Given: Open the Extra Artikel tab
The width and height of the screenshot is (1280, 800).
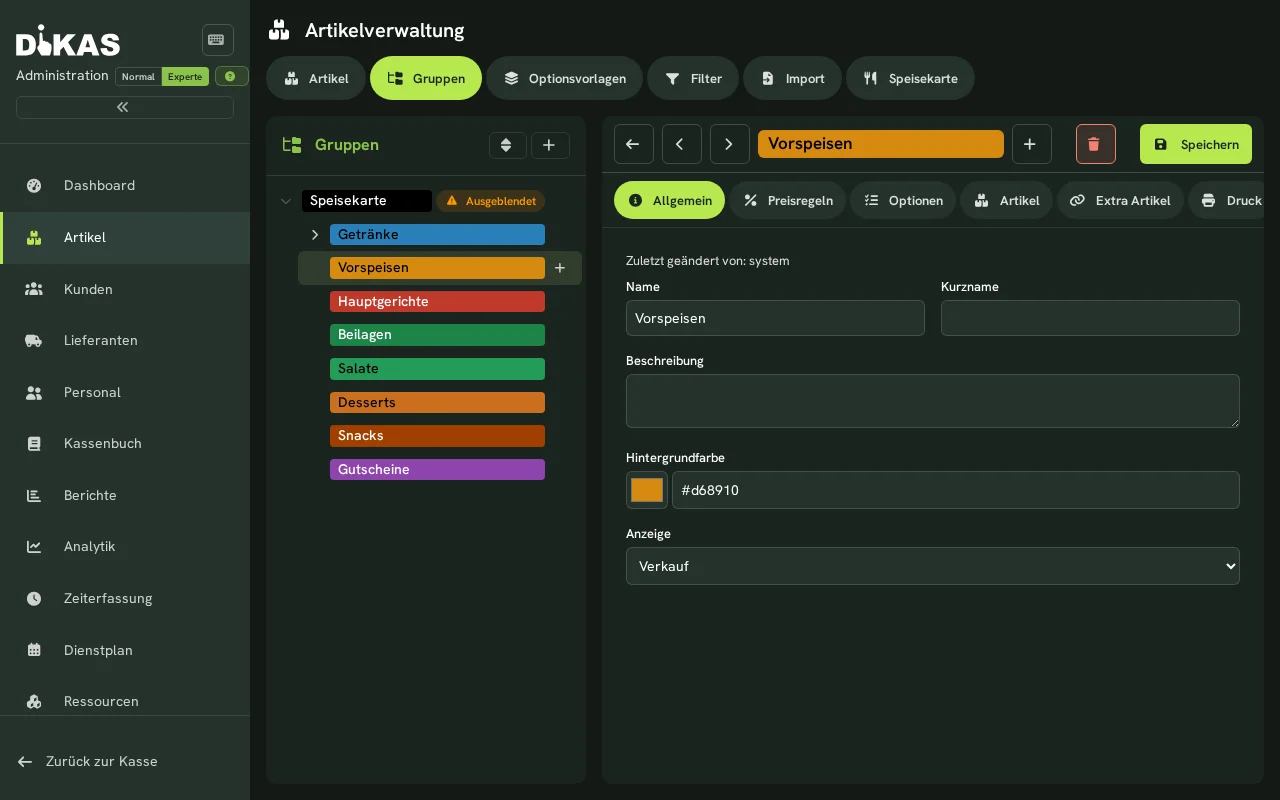Looking at the screenshot, I should tap(1120, 200).
